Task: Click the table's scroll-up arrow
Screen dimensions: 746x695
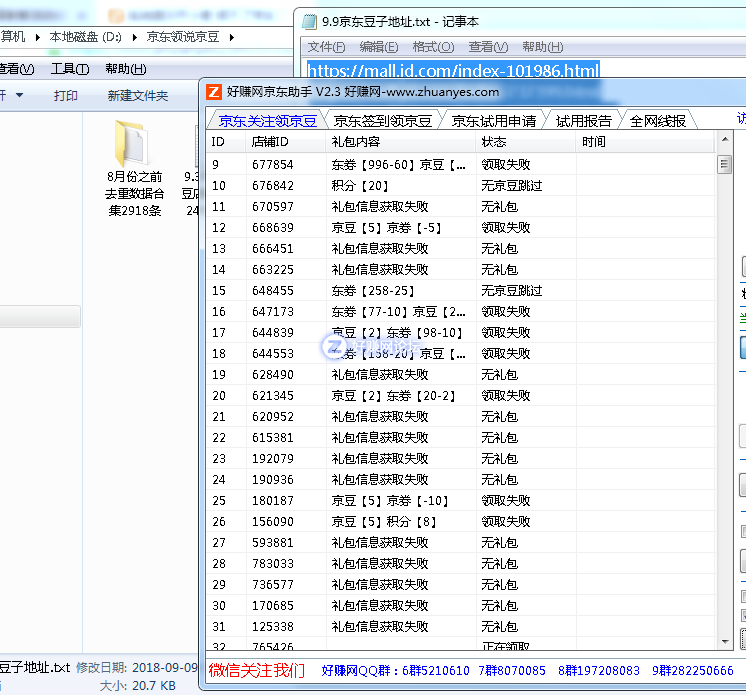Action: tap(725, 139)
